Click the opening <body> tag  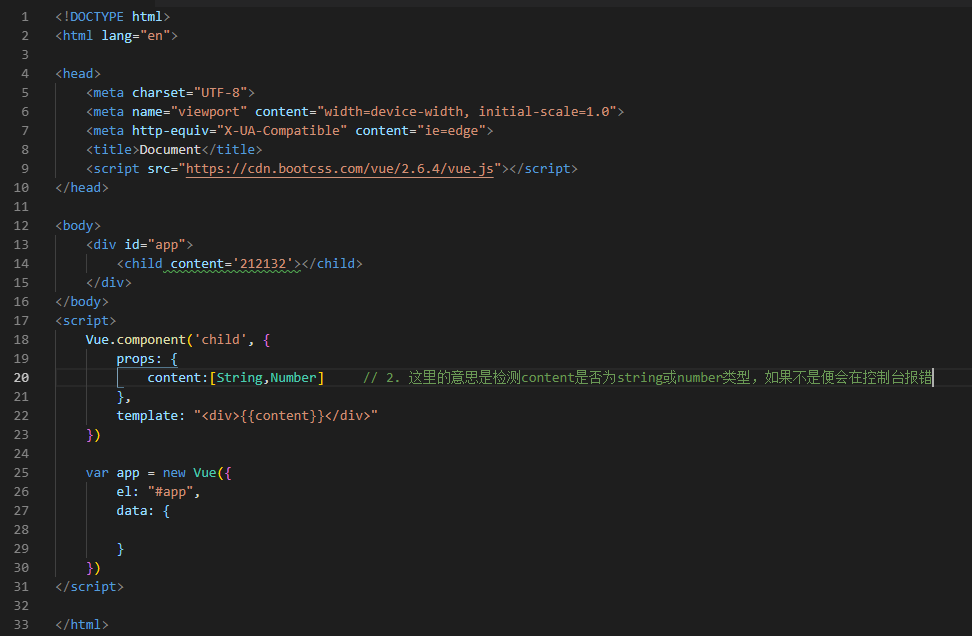tap(78, 226)
